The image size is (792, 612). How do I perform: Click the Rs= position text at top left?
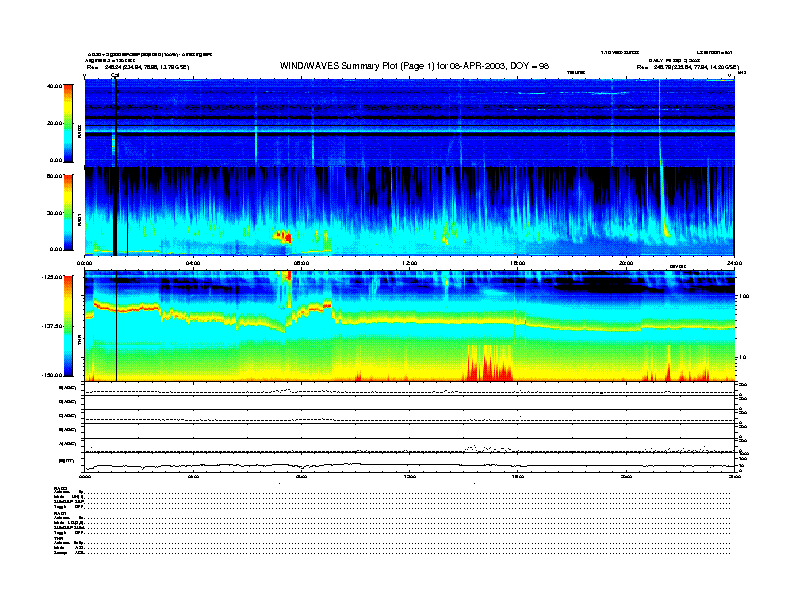(138, 67)
